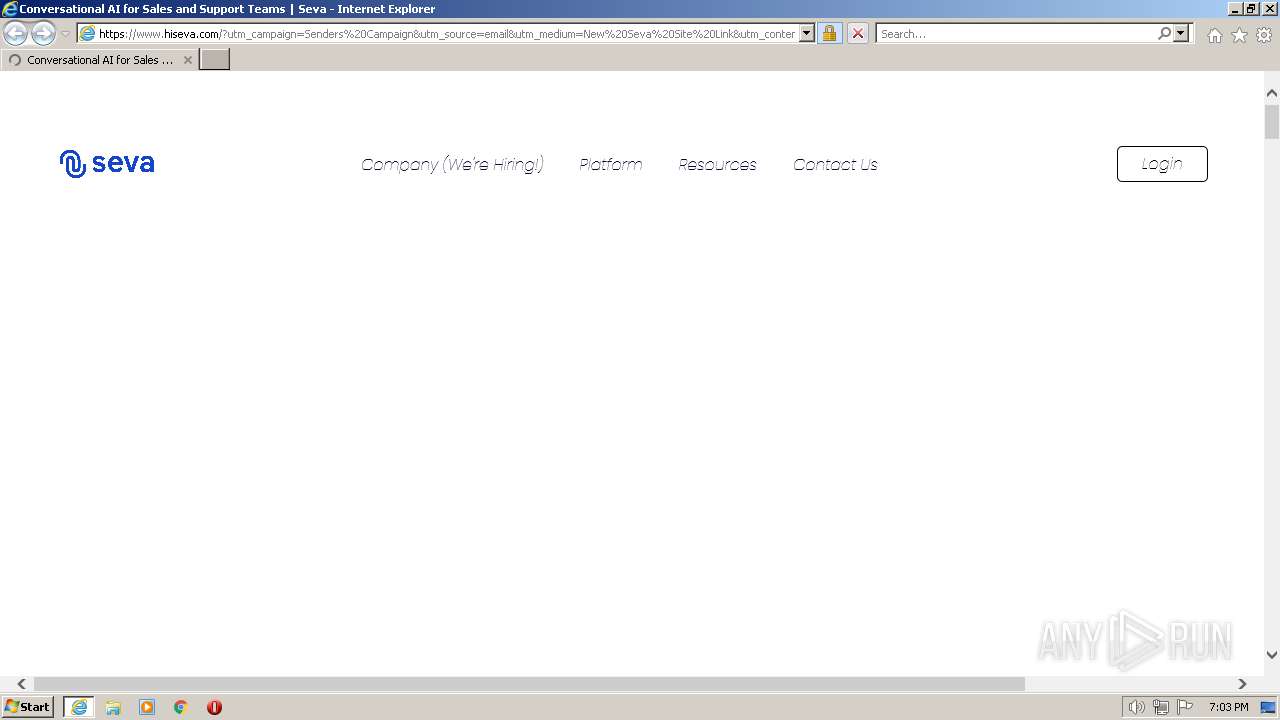The image size is (1280, 720).
Task: Open the recent pages dropdown arrow
Action: coord(65,33)
